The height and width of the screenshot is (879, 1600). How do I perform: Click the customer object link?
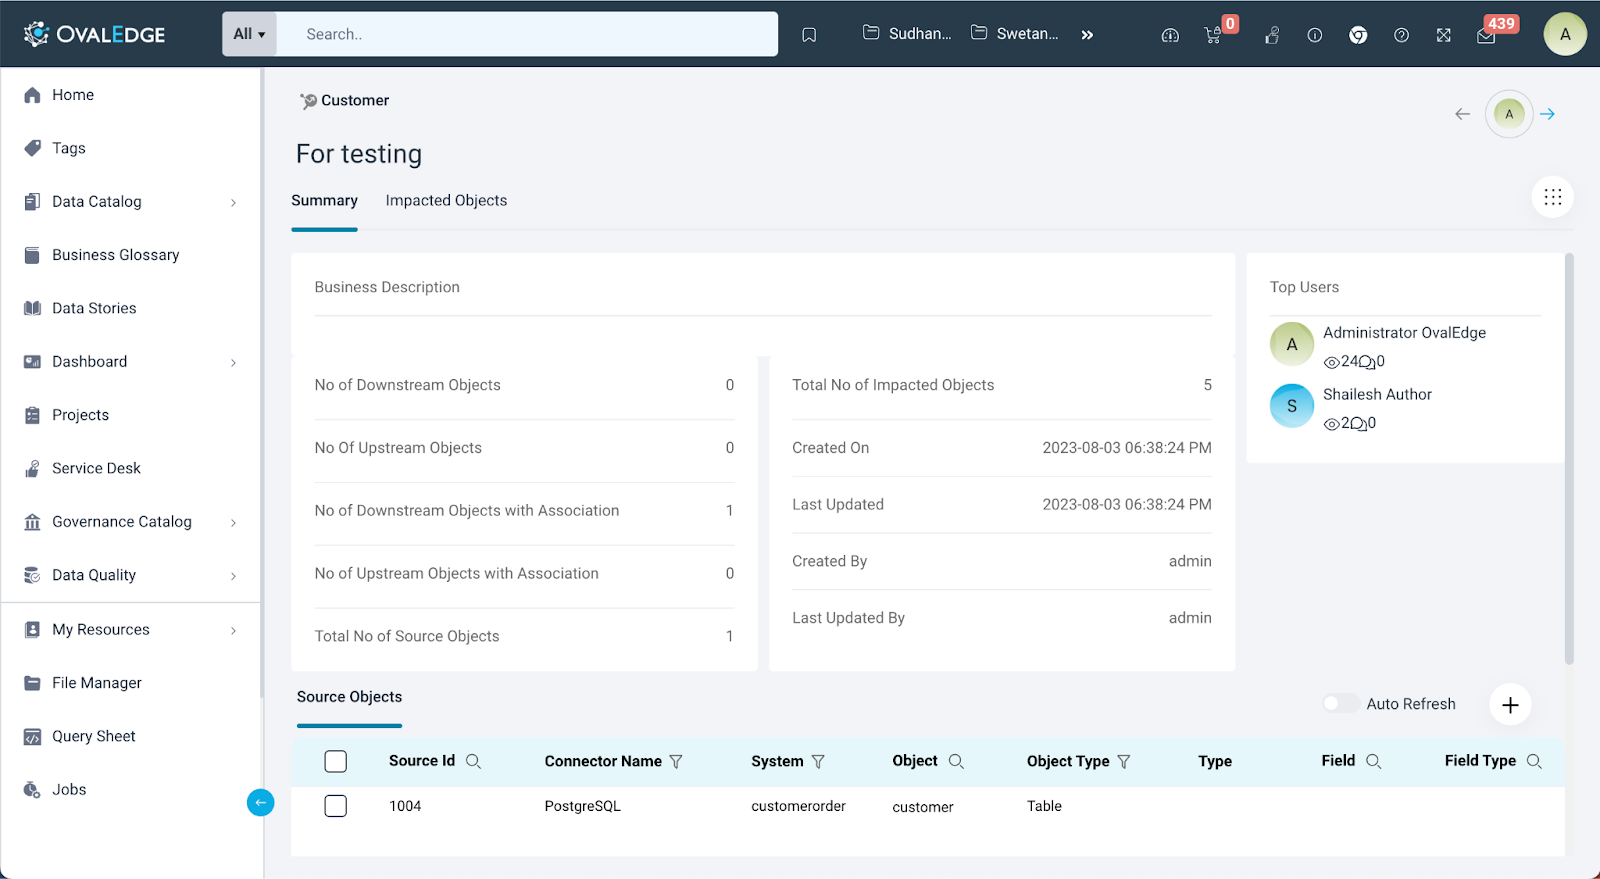[923, 807]
